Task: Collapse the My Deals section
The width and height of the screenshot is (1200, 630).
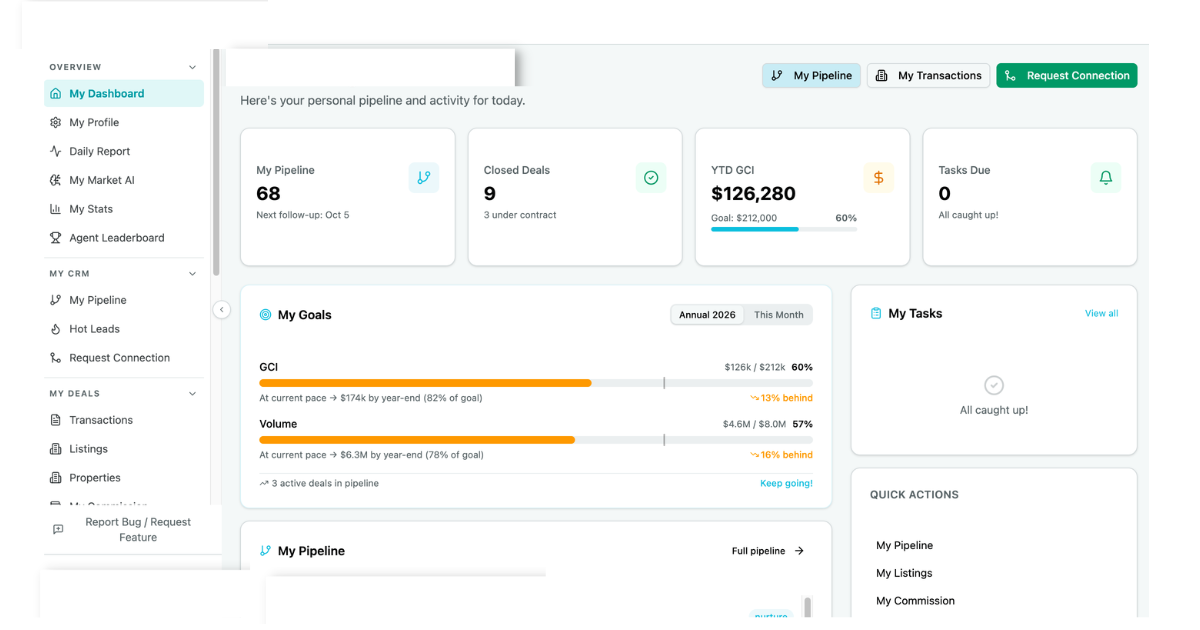Action: (193, 394)
